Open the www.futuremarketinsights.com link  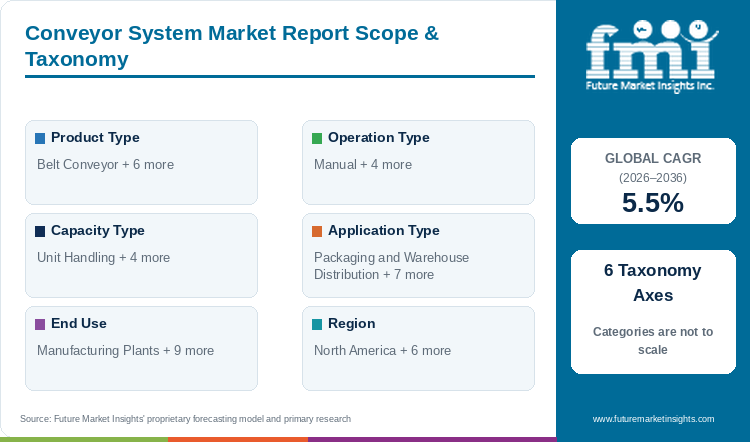653,419
